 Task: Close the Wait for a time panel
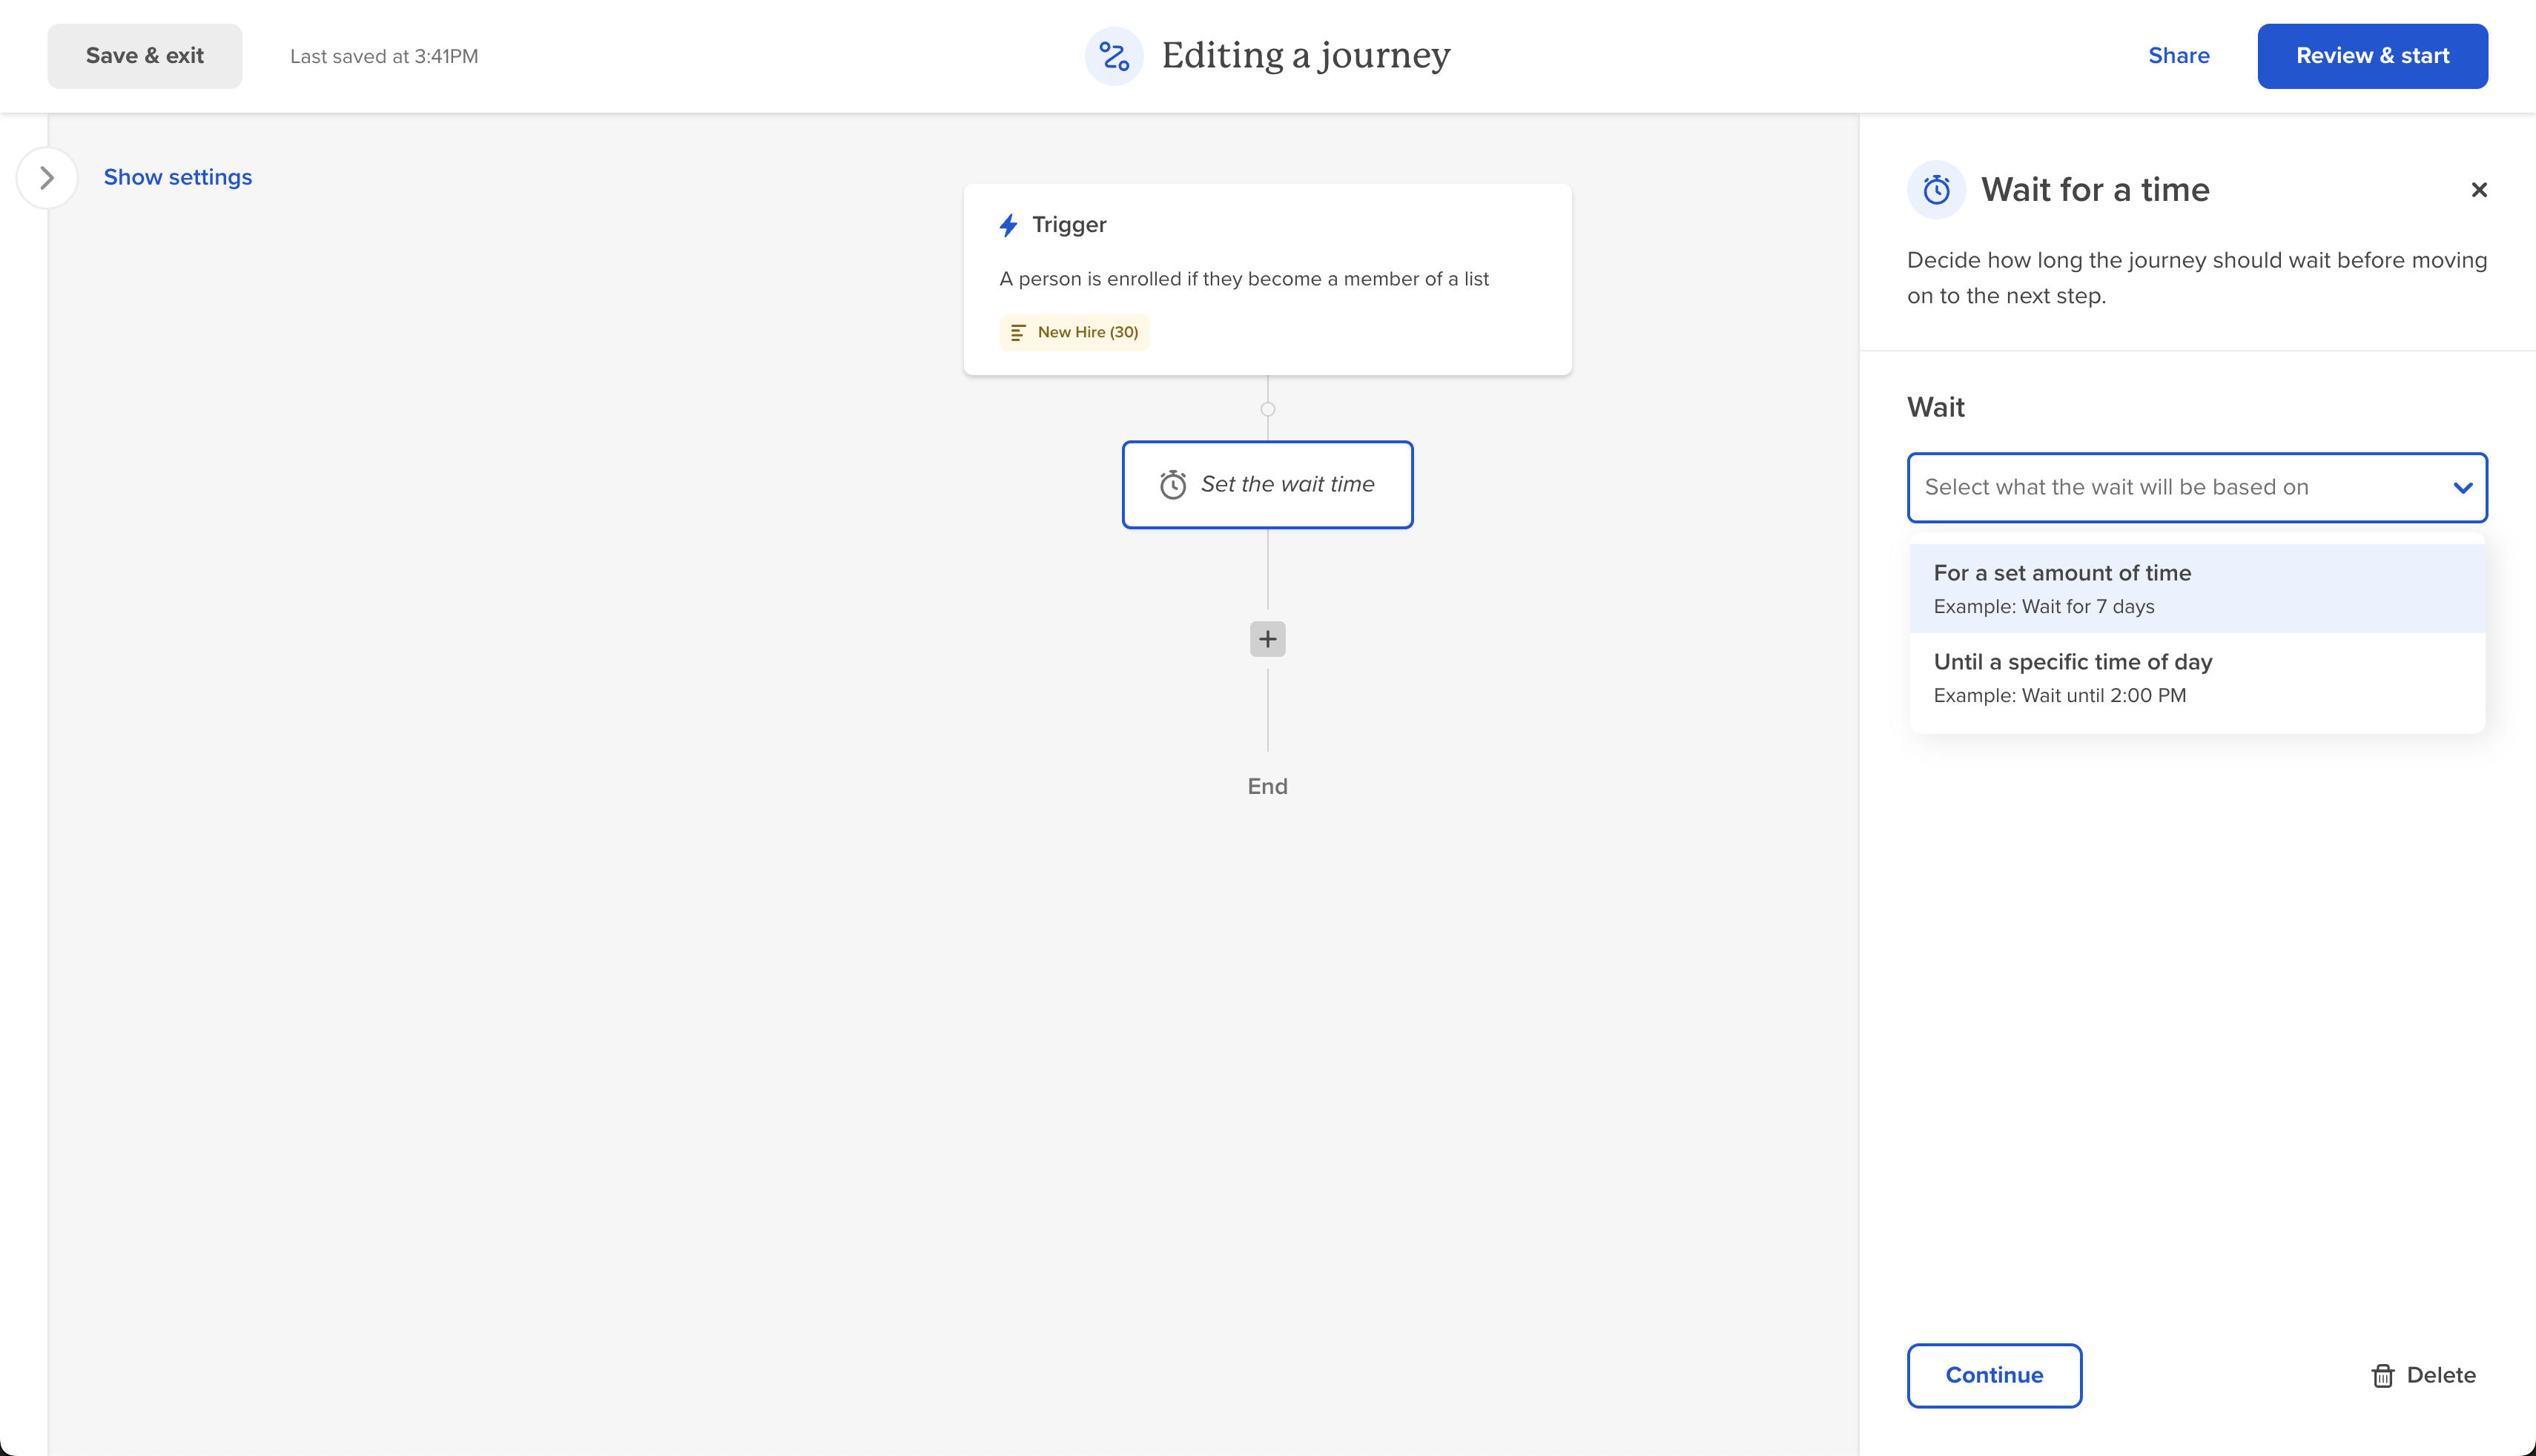2480,189
